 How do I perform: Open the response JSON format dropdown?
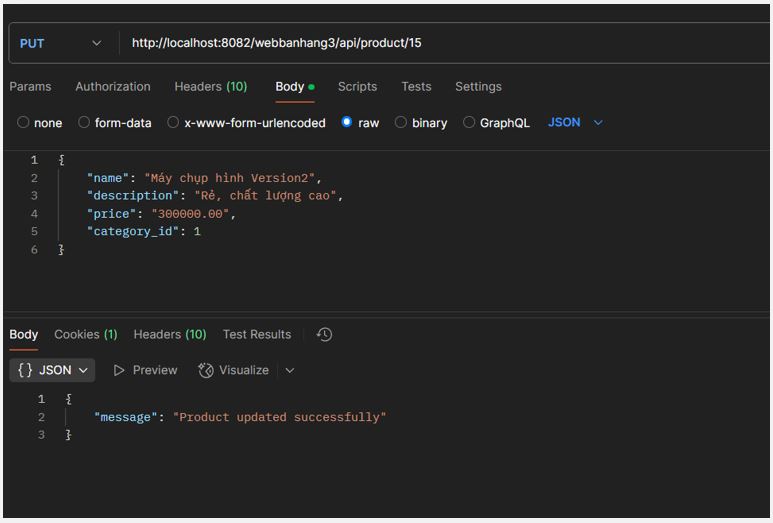tap(53, 370)
